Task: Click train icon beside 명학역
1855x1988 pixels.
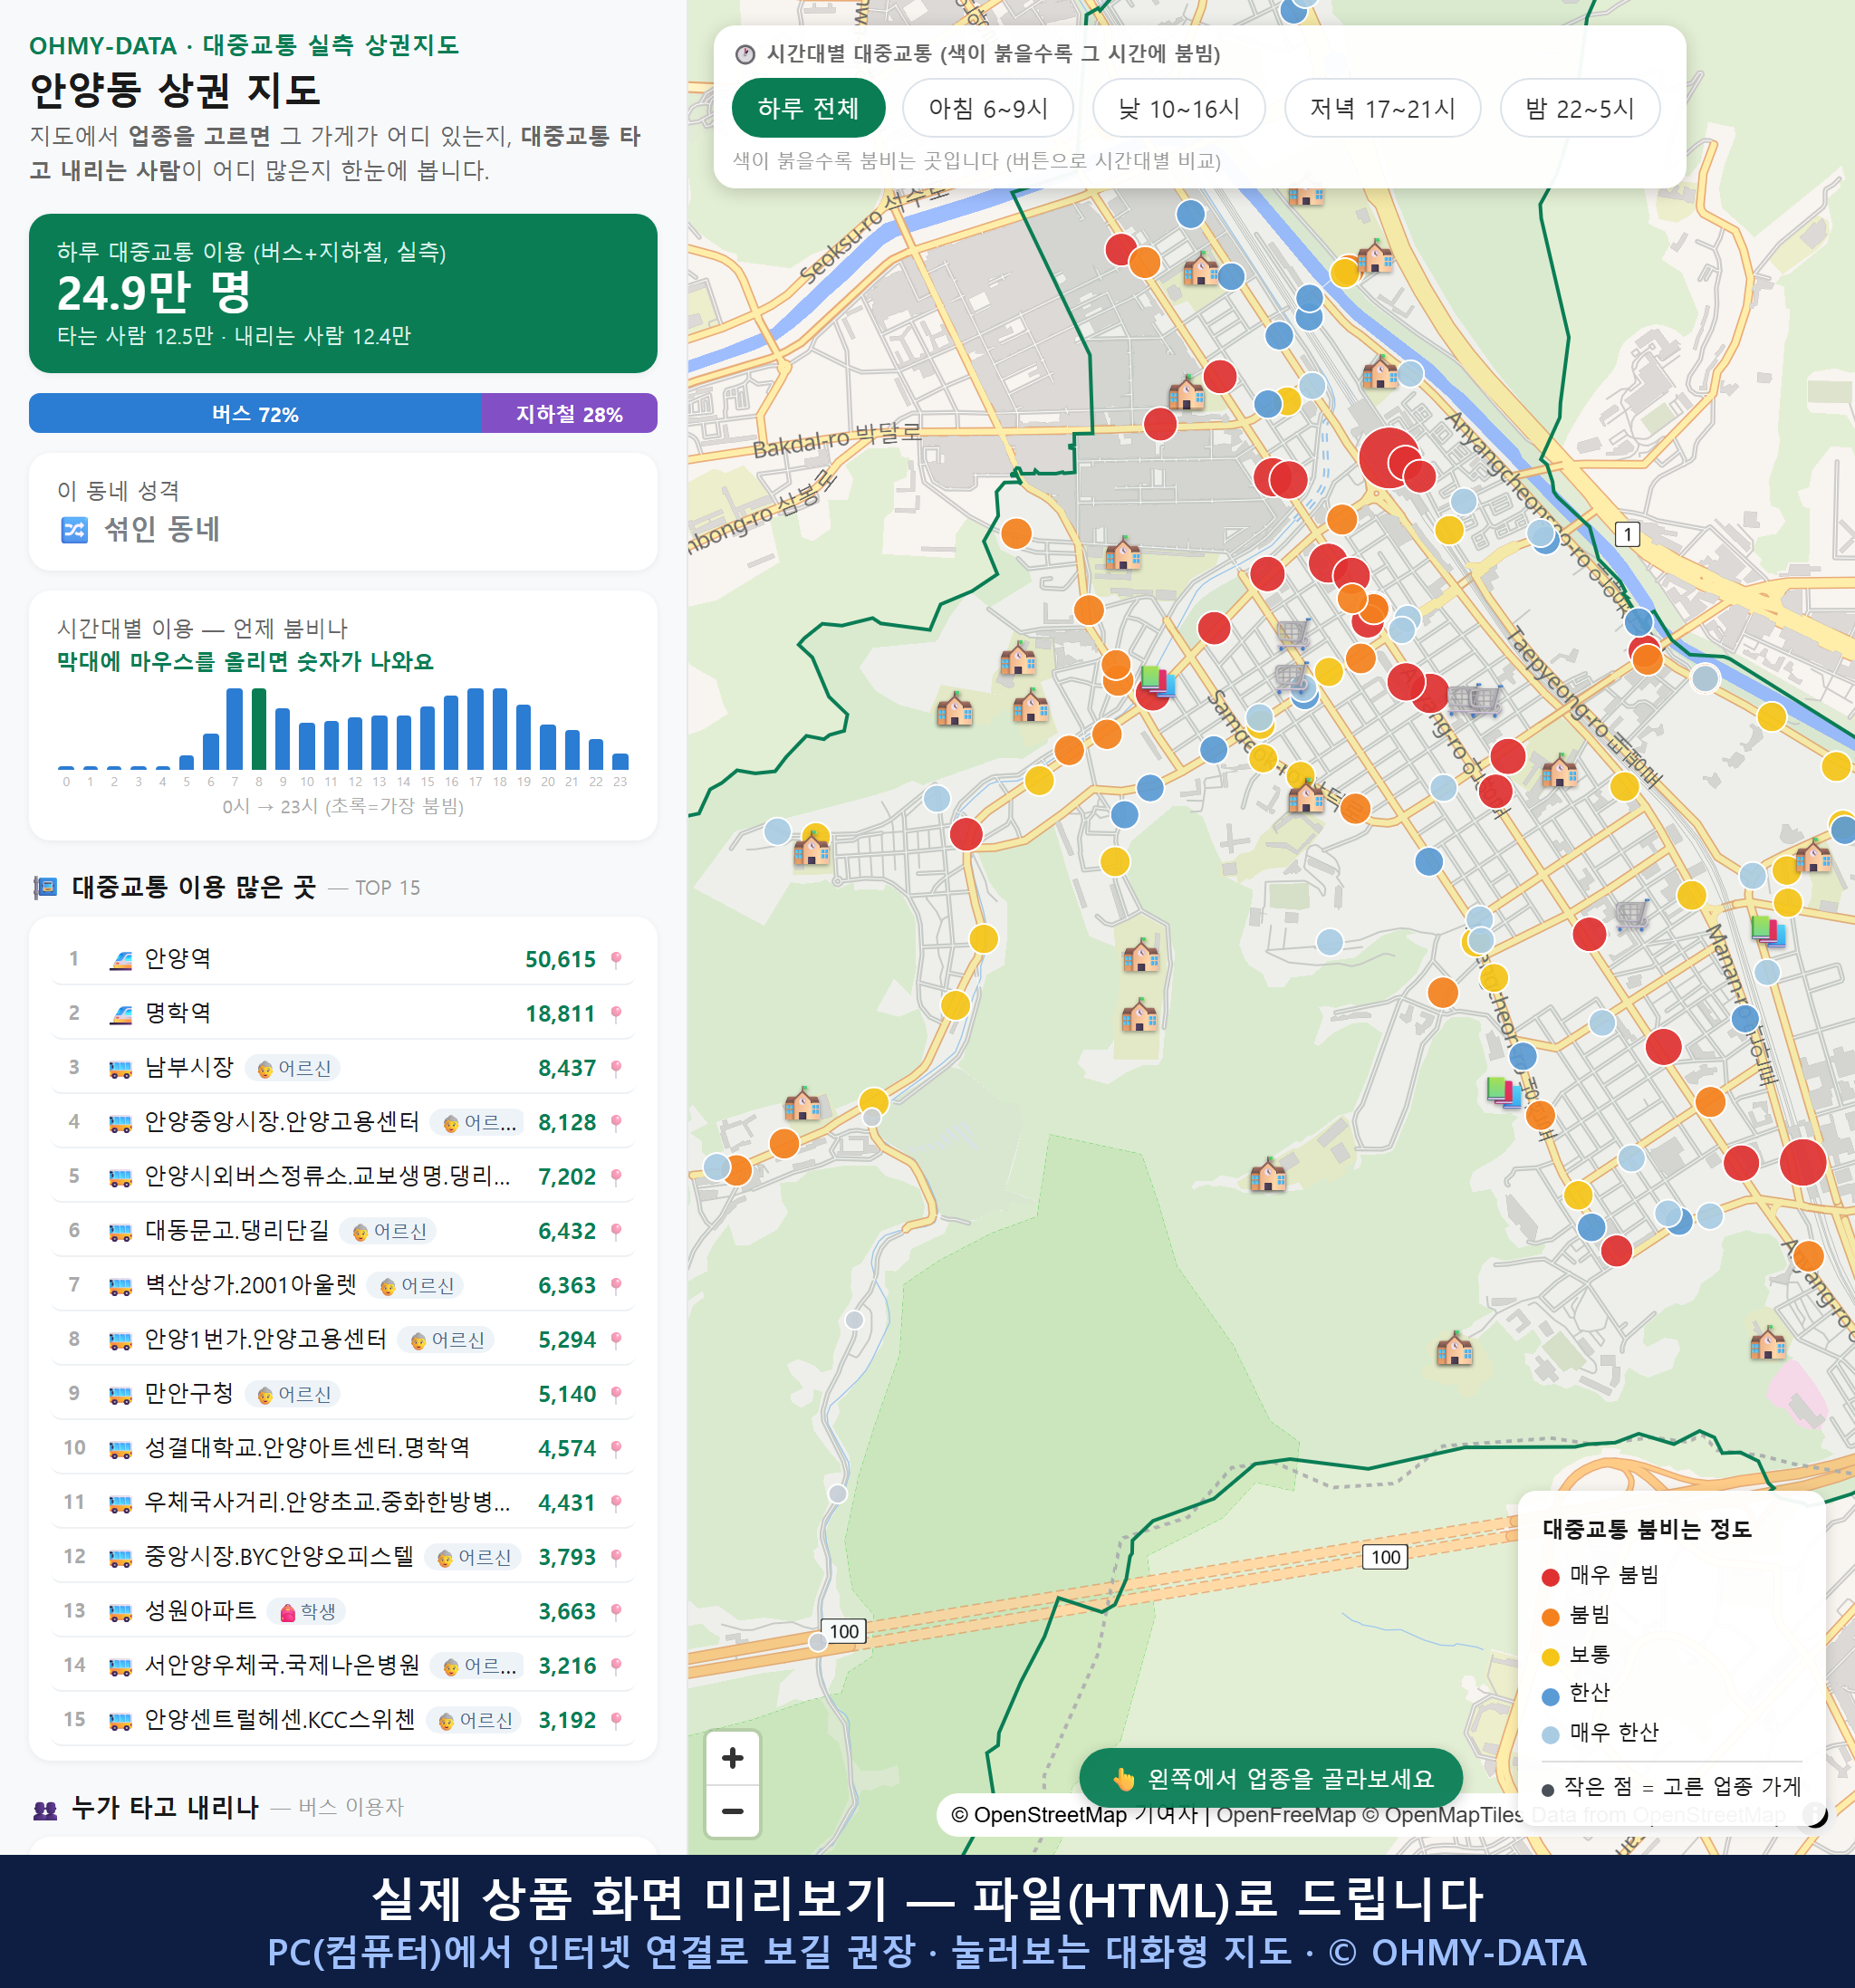Action: click(120, 1014)
